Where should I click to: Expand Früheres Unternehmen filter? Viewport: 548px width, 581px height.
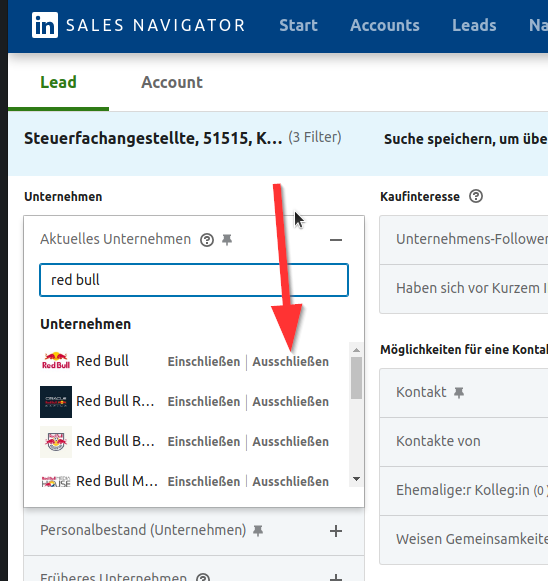point(336,577)
